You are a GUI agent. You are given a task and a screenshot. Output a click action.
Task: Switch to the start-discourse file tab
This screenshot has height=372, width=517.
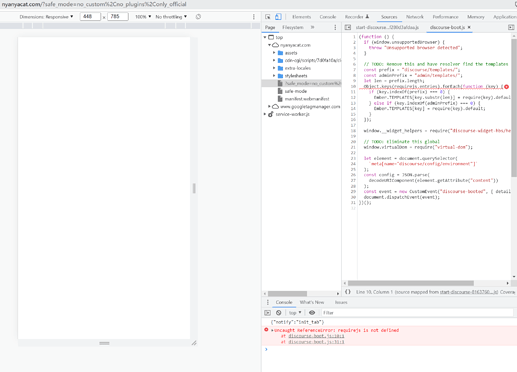(387, 27)
